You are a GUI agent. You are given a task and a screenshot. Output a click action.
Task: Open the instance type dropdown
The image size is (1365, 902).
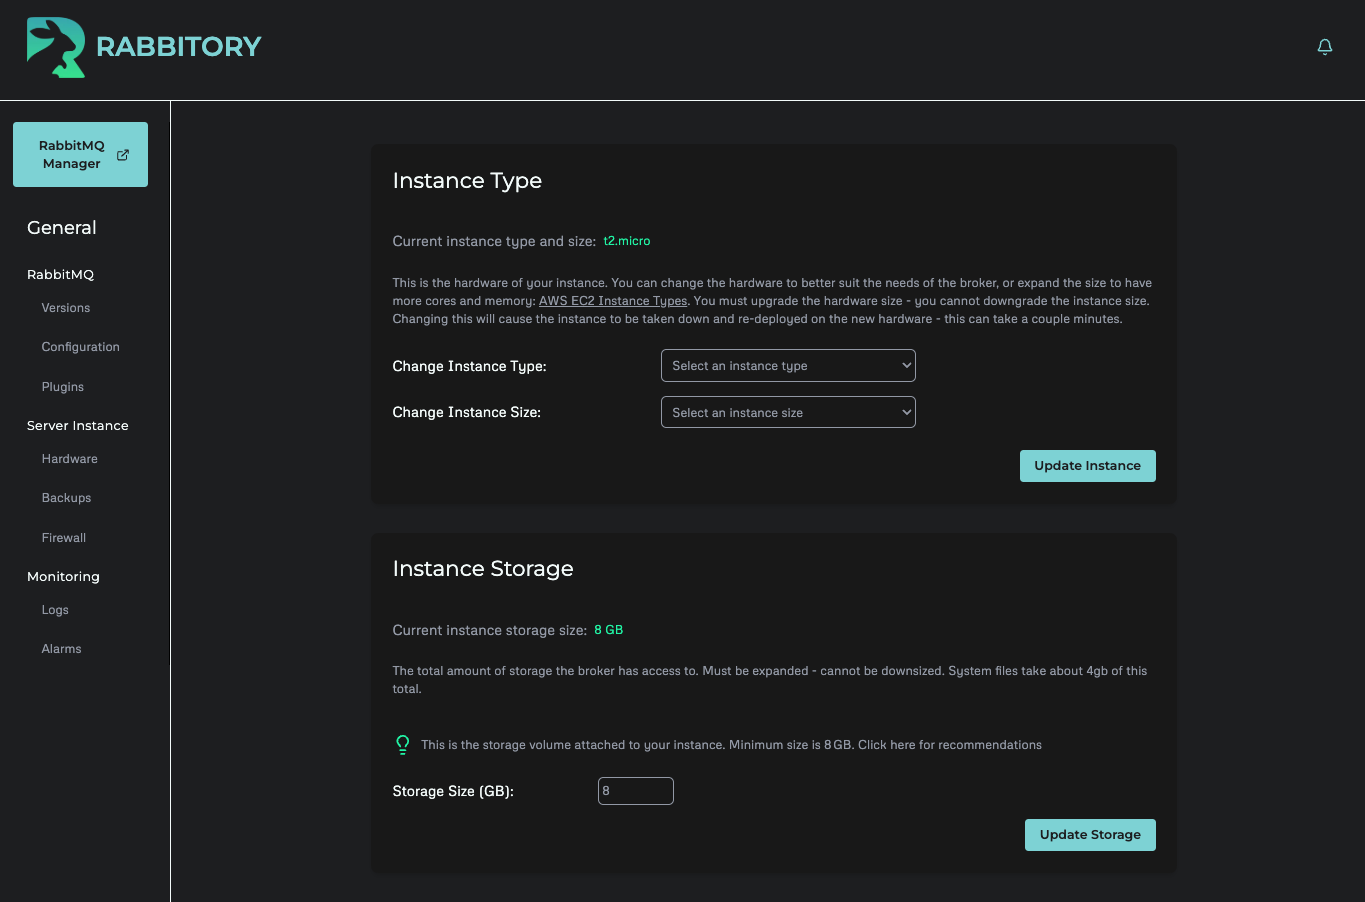(787, 365)
